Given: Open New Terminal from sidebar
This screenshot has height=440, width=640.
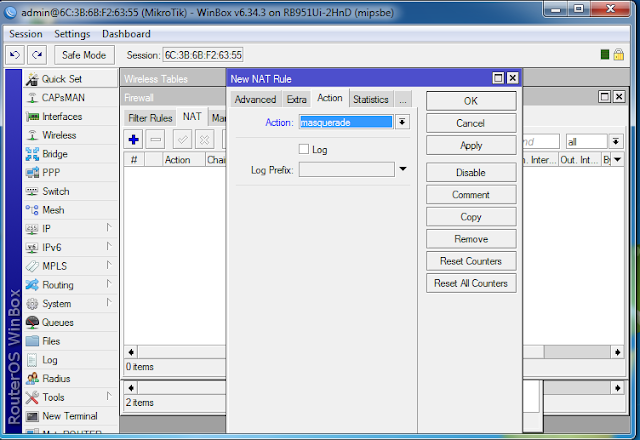Looking at the screenshot, I should coord(70,416).
